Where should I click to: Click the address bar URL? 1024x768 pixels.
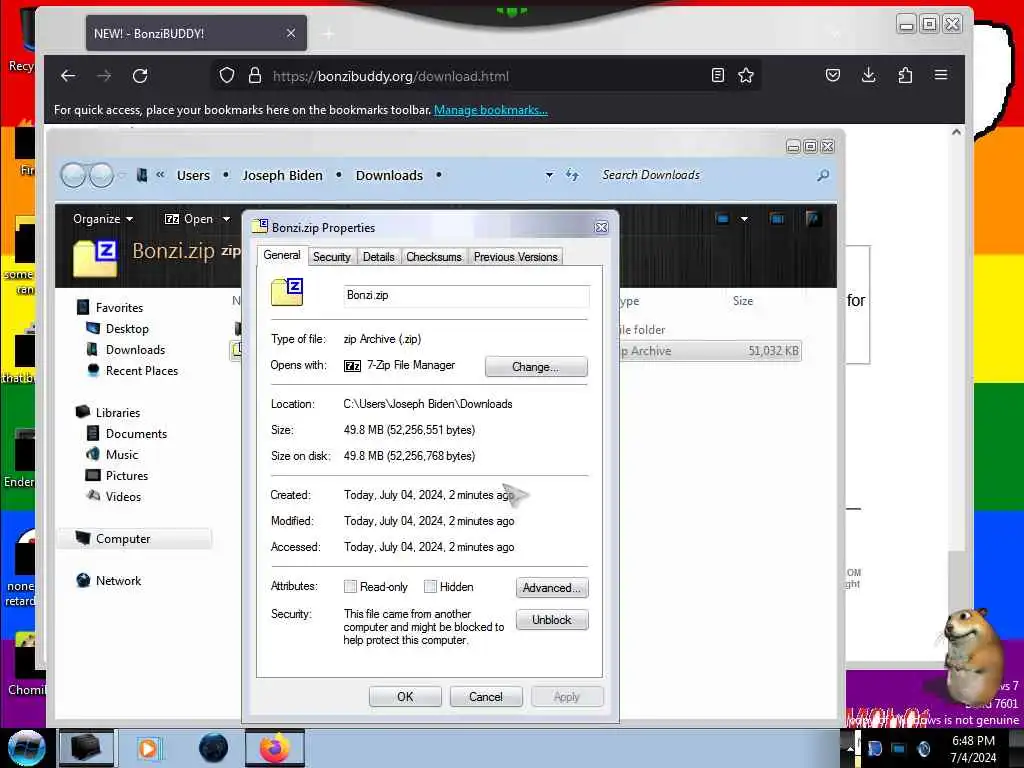pyautogui.click(x=391, y=76)
